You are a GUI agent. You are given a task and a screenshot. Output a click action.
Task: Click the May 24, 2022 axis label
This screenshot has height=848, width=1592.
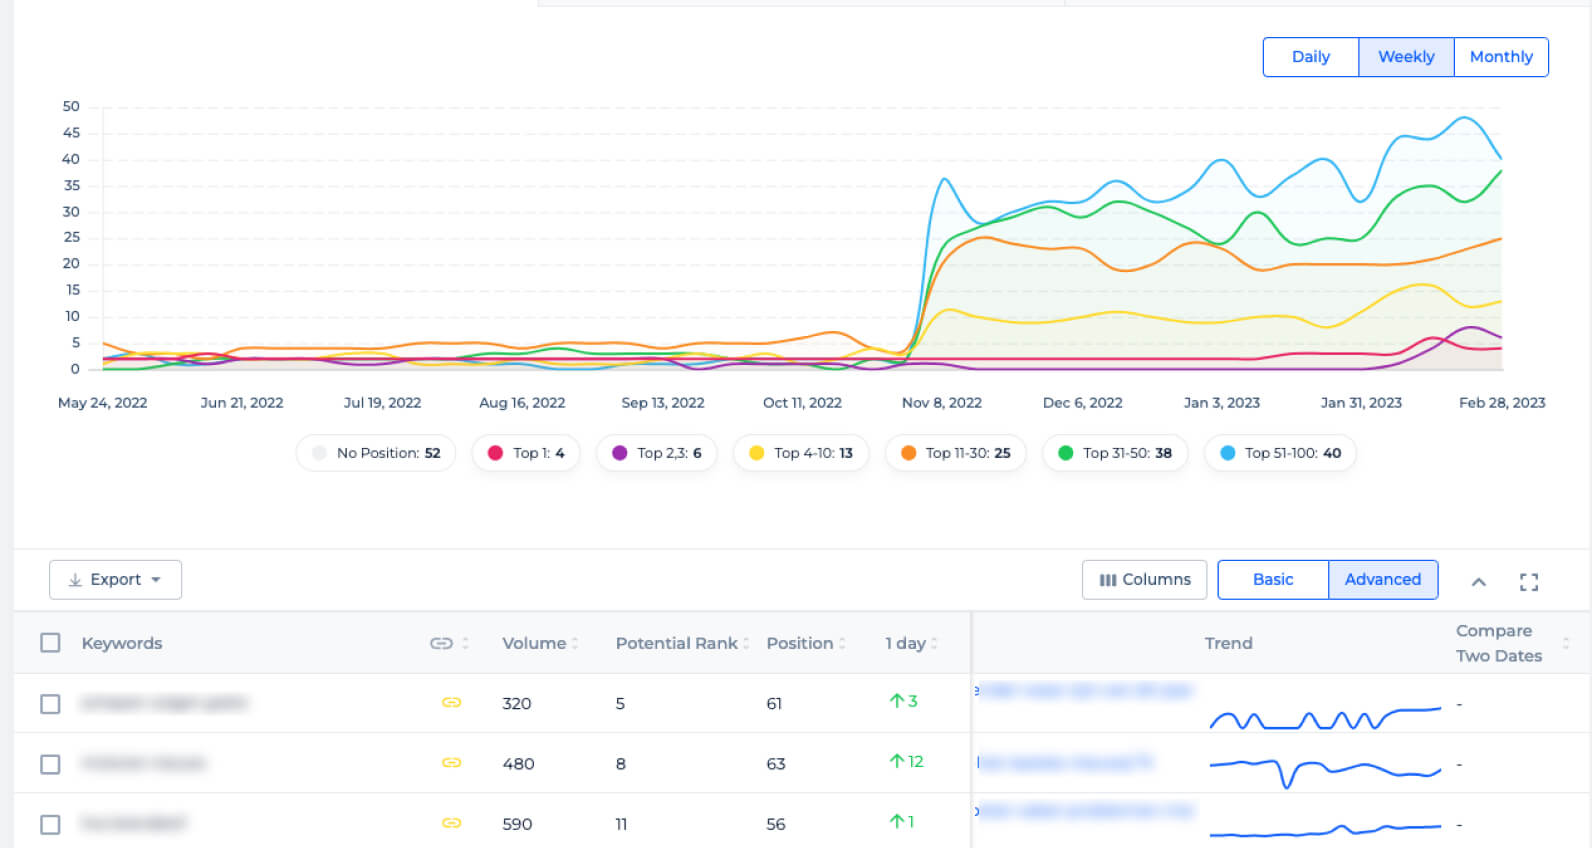pyautogui.click(x=102, y=403)
